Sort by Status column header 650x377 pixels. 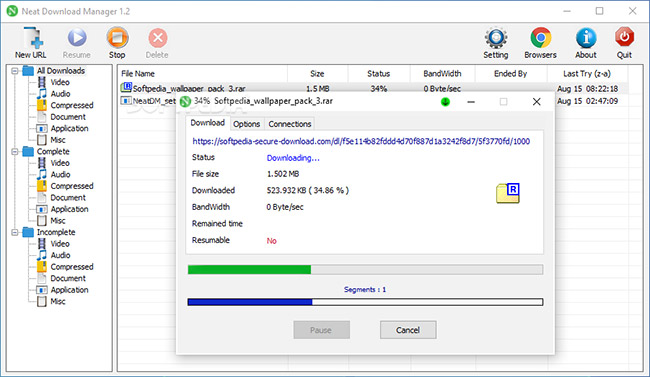(378, 74)
